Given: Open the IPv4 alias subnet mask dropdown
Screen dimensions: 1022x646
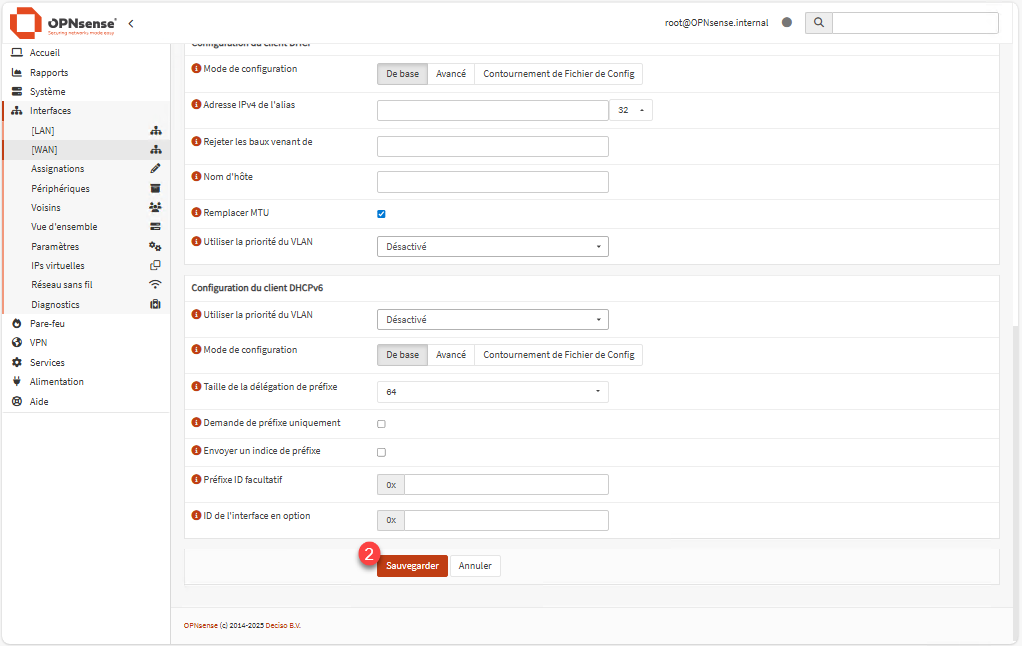Looking at the screenshot, I should click(x=630, y=110).
